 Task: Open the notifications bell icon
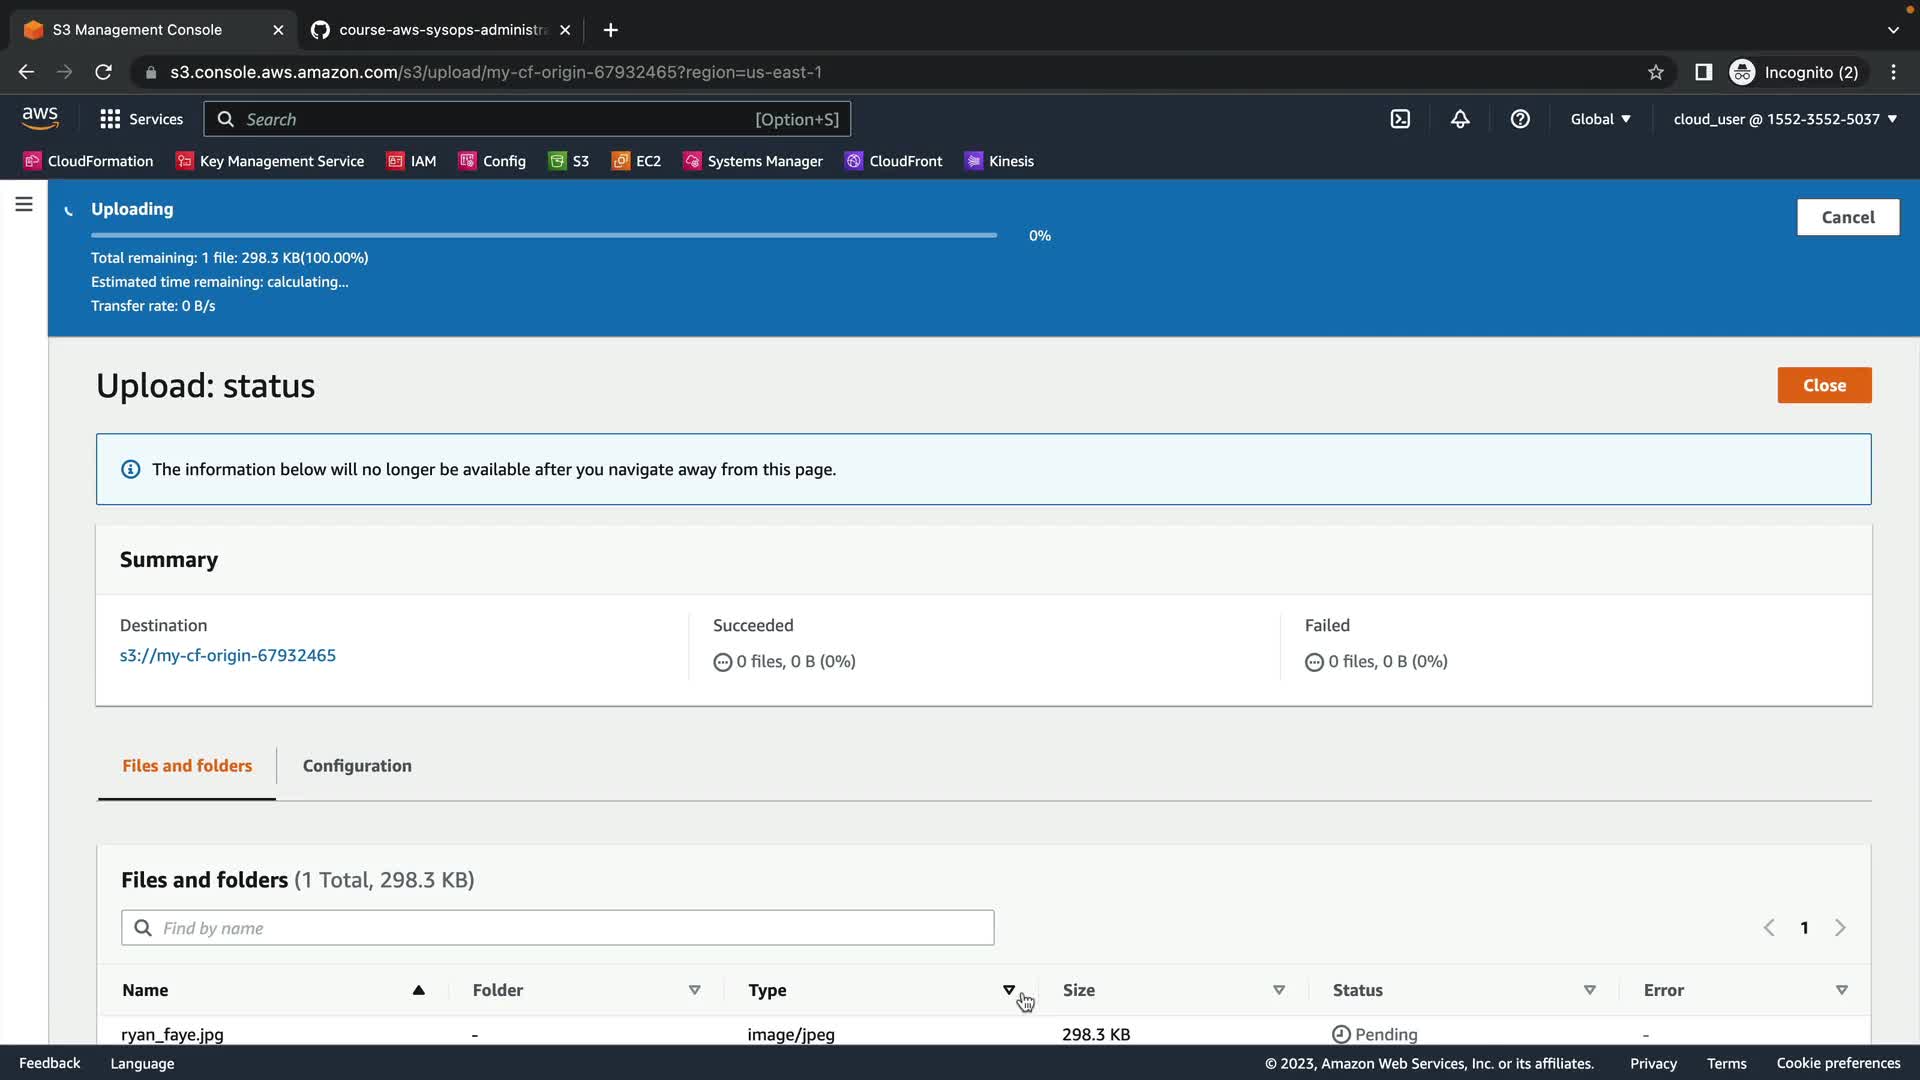click(1460, 119)
